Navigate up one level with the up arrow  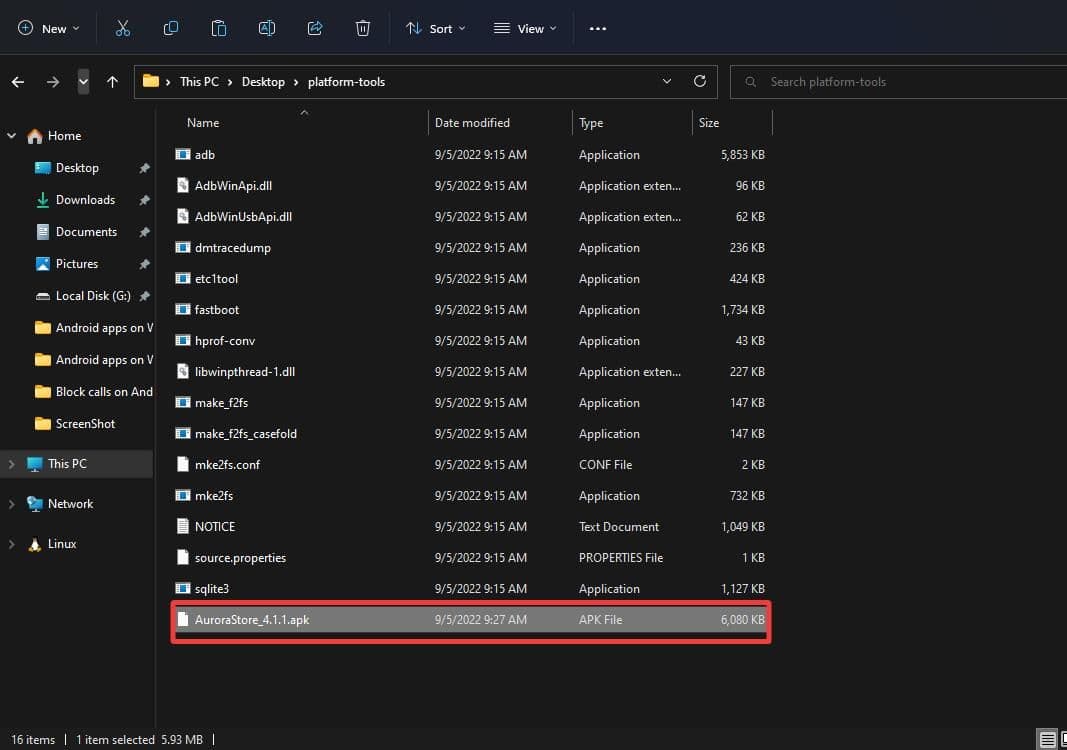[x=111, y=81]
